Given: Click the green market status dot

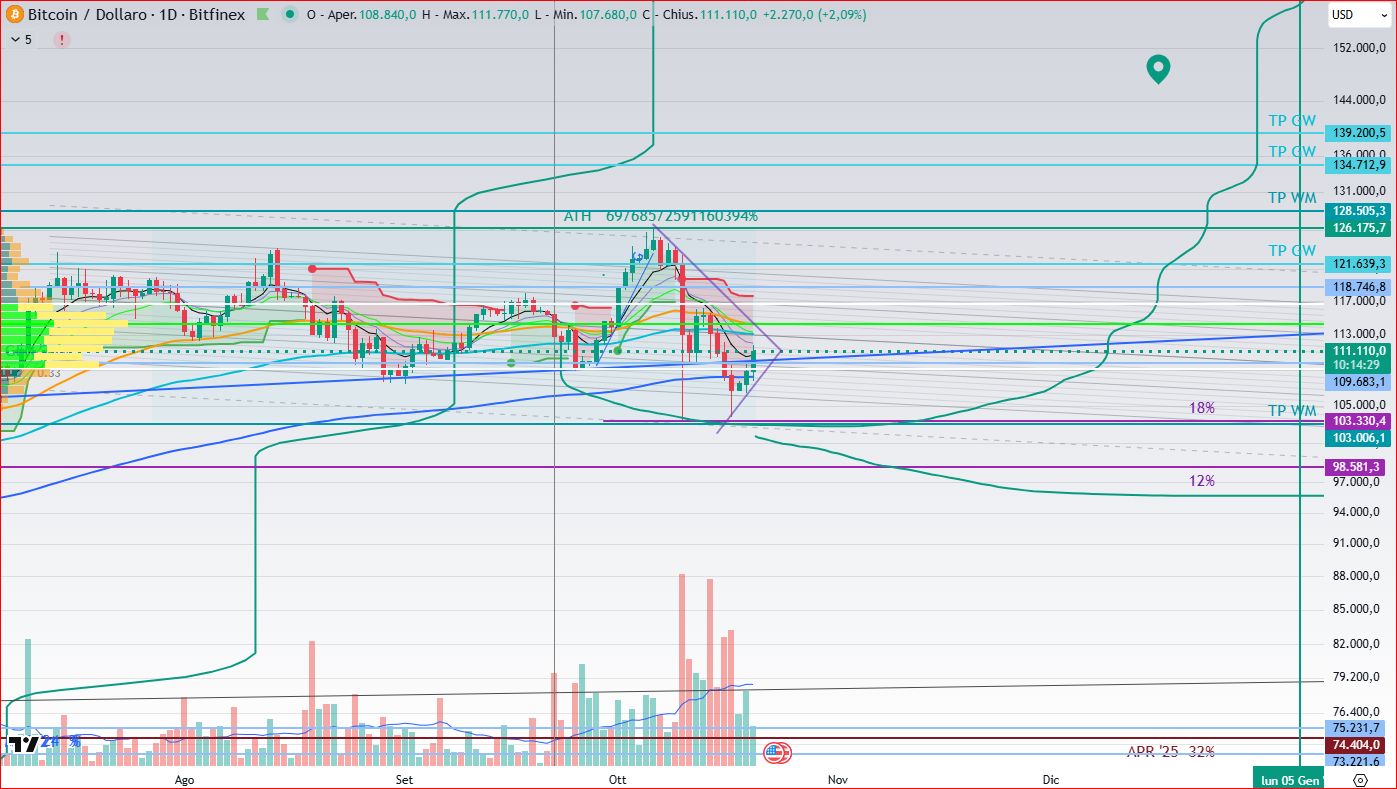Looking at the screenshot, I should pyautogui.click(x=289, y=15).
